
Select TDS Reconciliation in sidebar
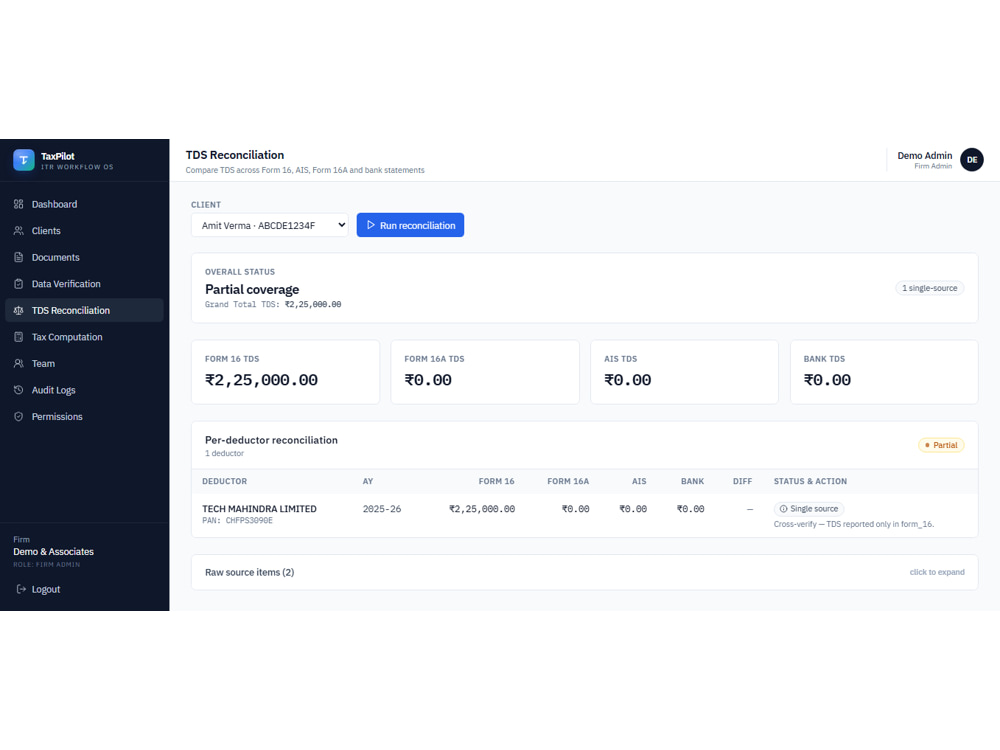84,311
